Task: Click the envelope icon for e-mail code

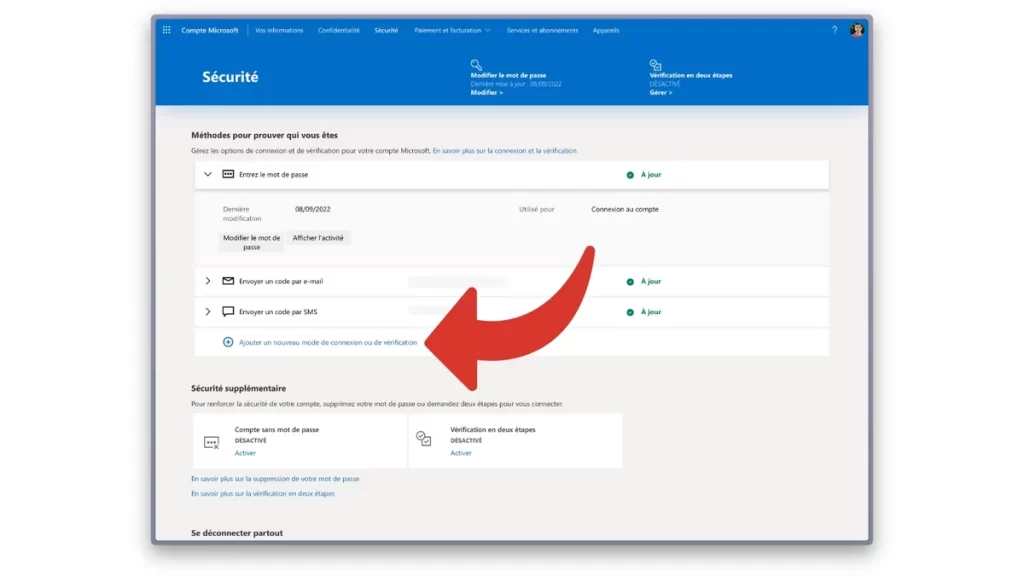Action: tap(228, 281)
